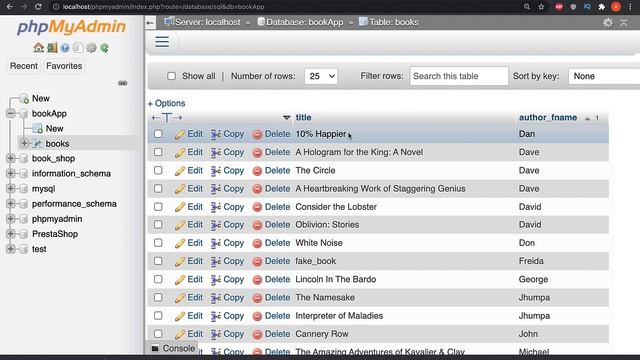Expand the book_shop database node
The width and height of the screenshot is (640, 360).
point(11,158)
